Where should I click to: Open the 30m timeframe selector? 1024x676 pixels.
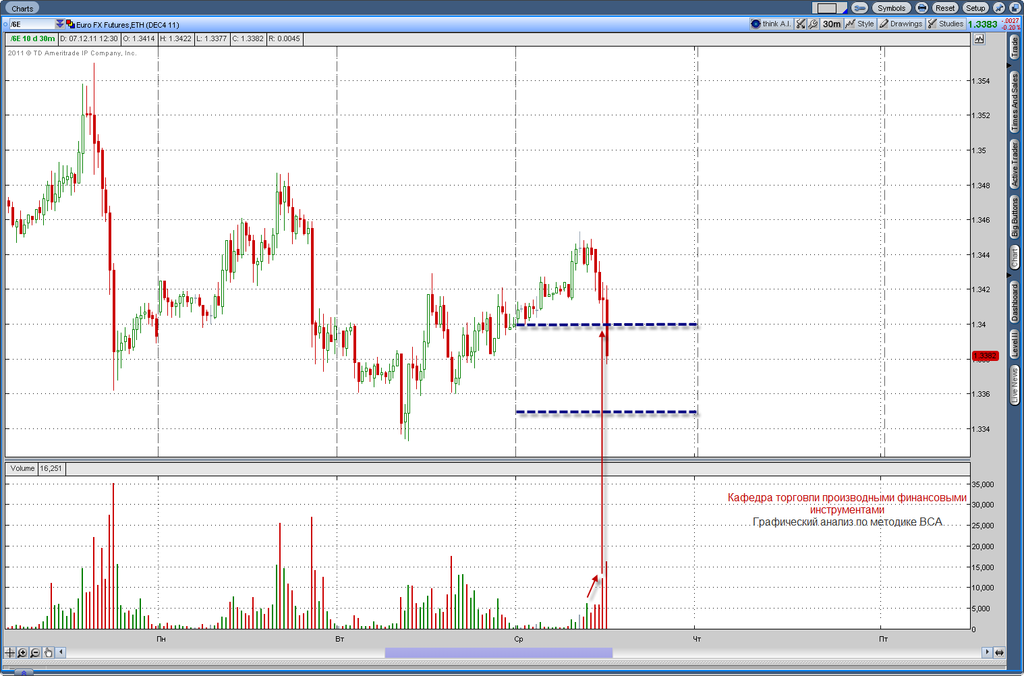[831, 24]
